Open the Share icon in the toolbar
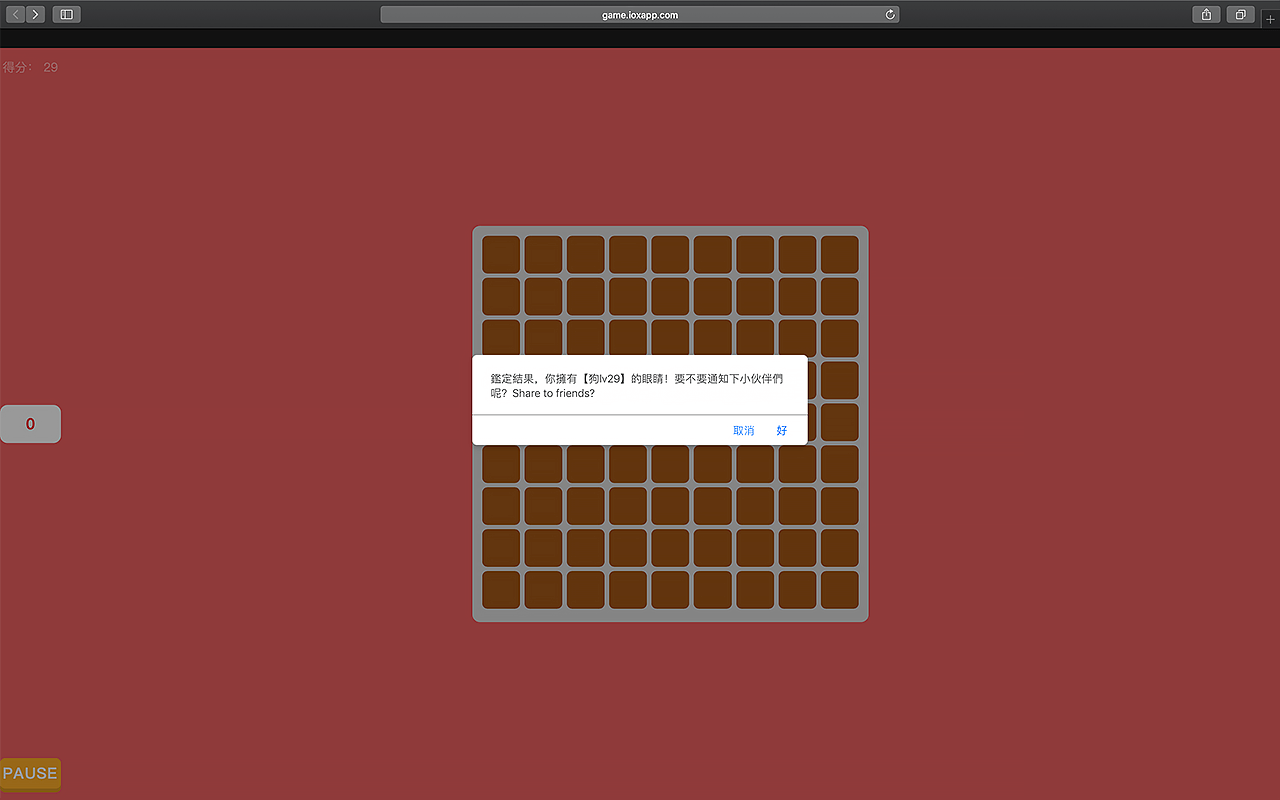The image size is (1280, 800). (x=1206, y=14)
